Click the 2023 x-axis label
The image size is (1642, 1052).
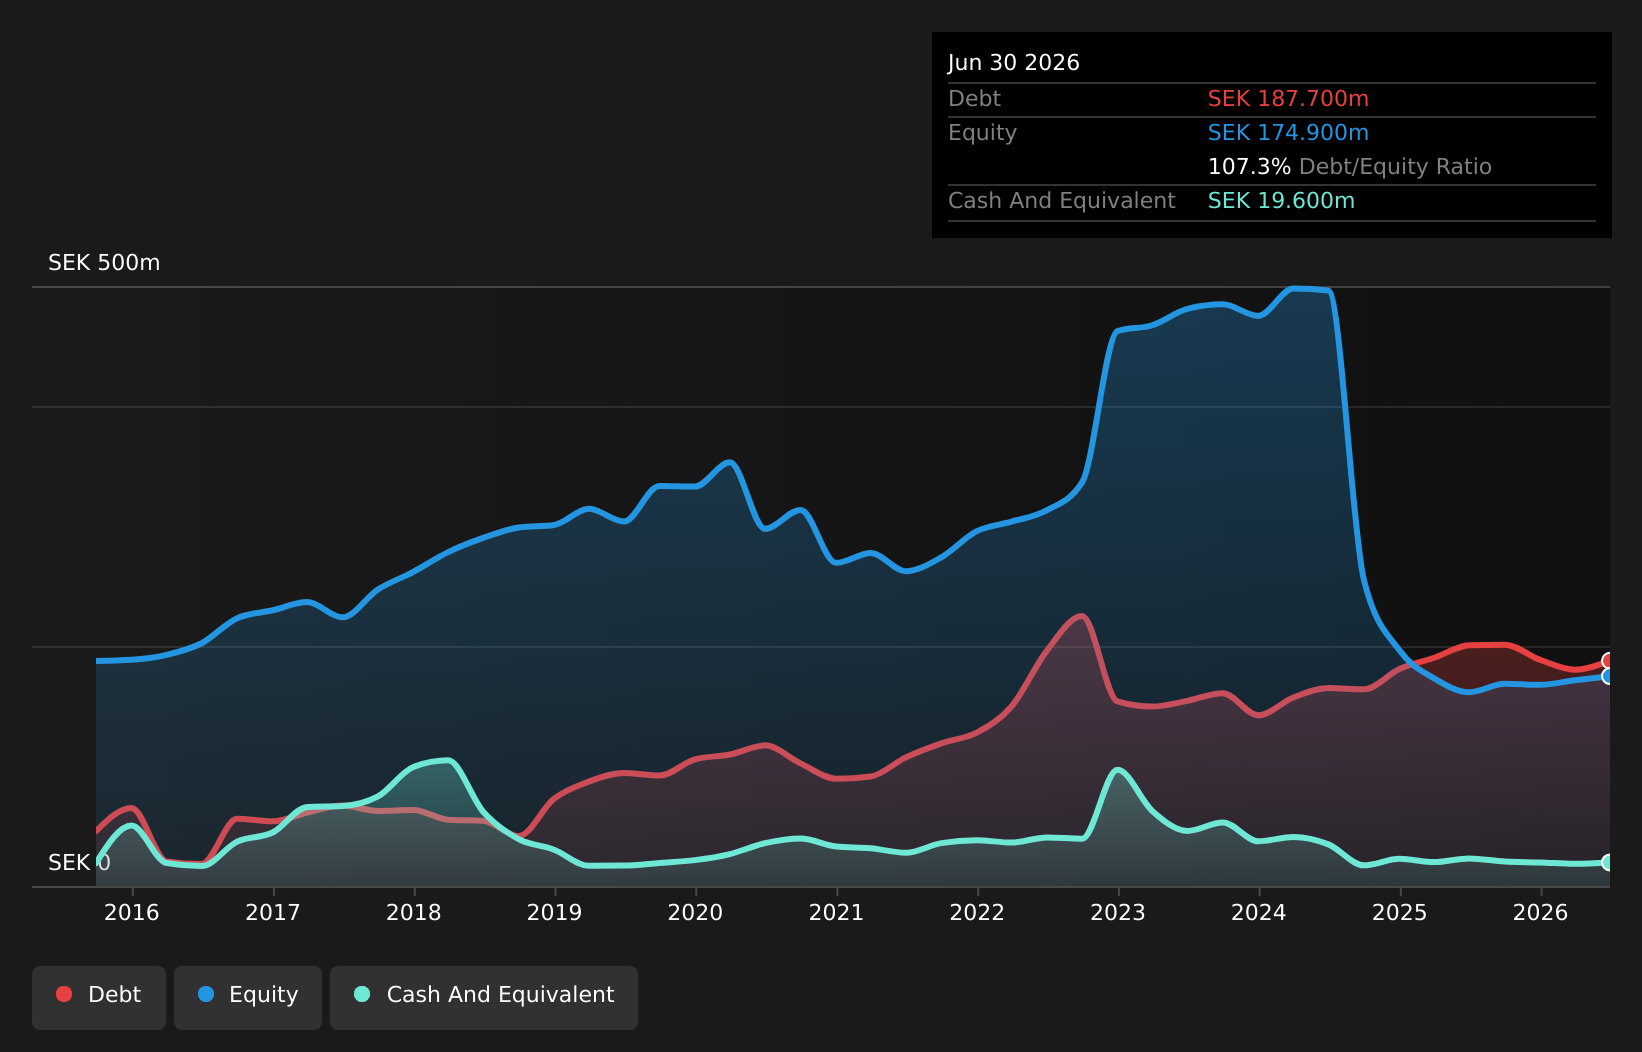(1118, 913)
